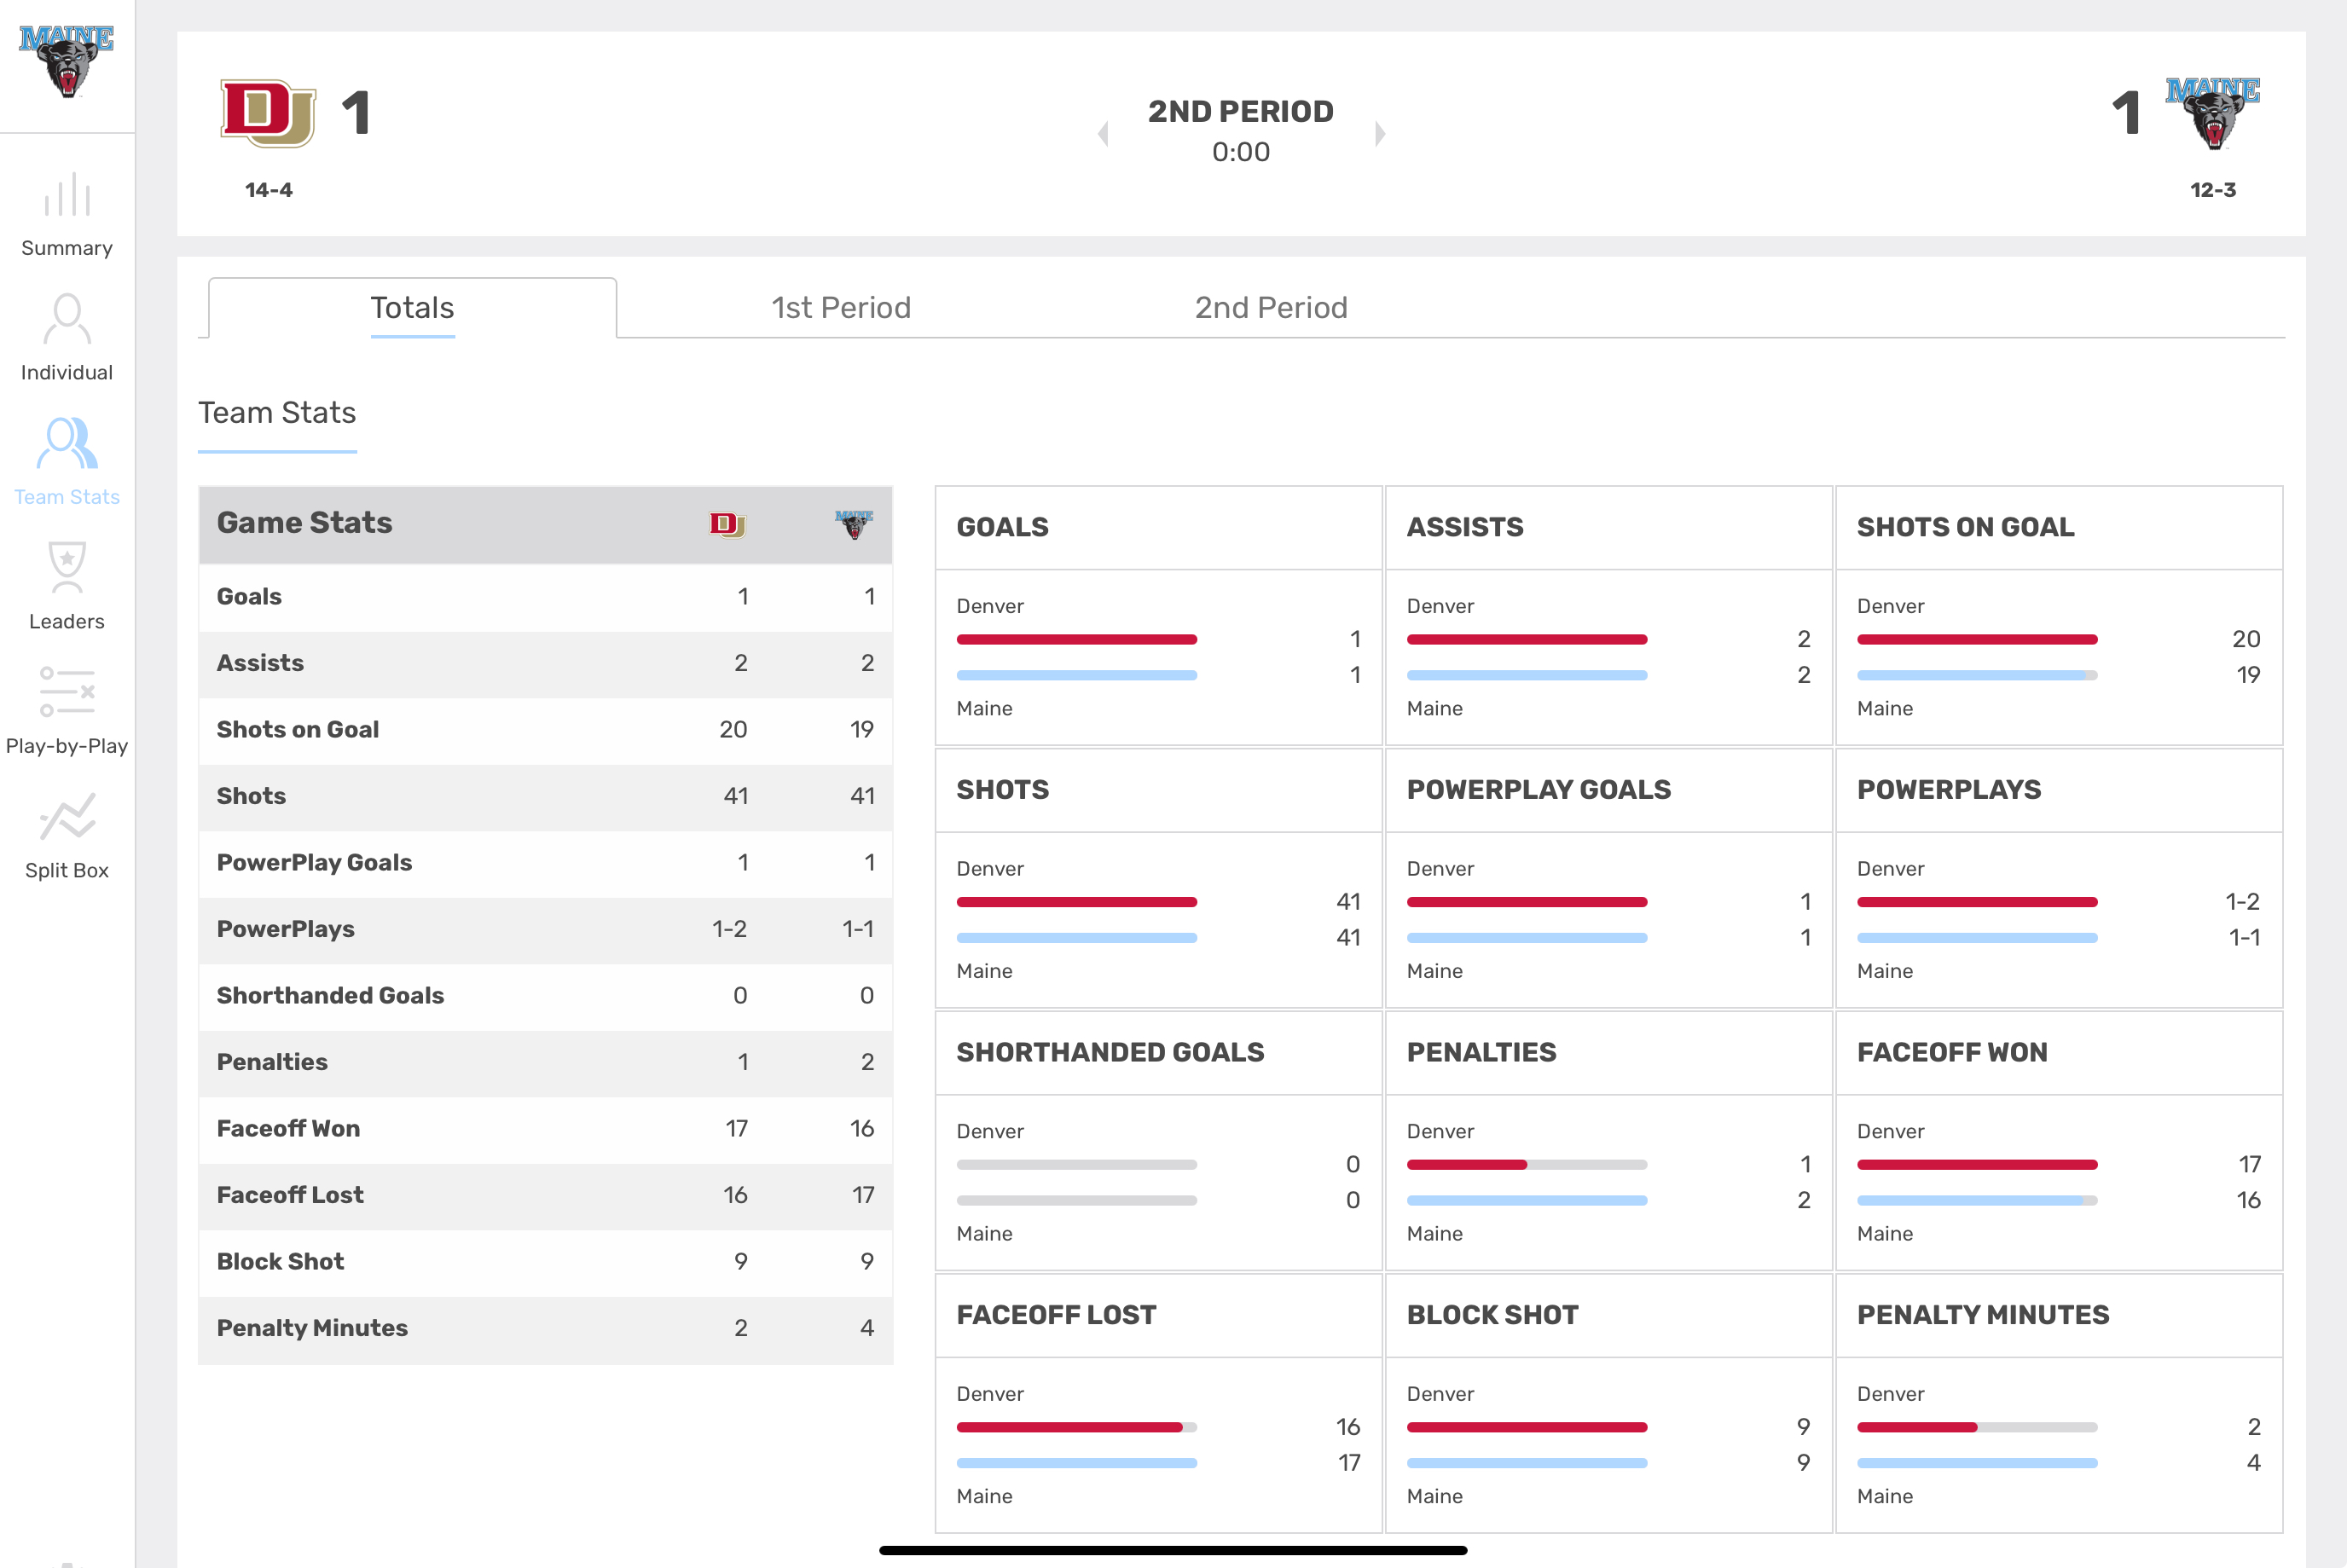2347x1568 pixels.
Task: Click the POWERPLAY GOALS card title
Action: pos(1538,790)
